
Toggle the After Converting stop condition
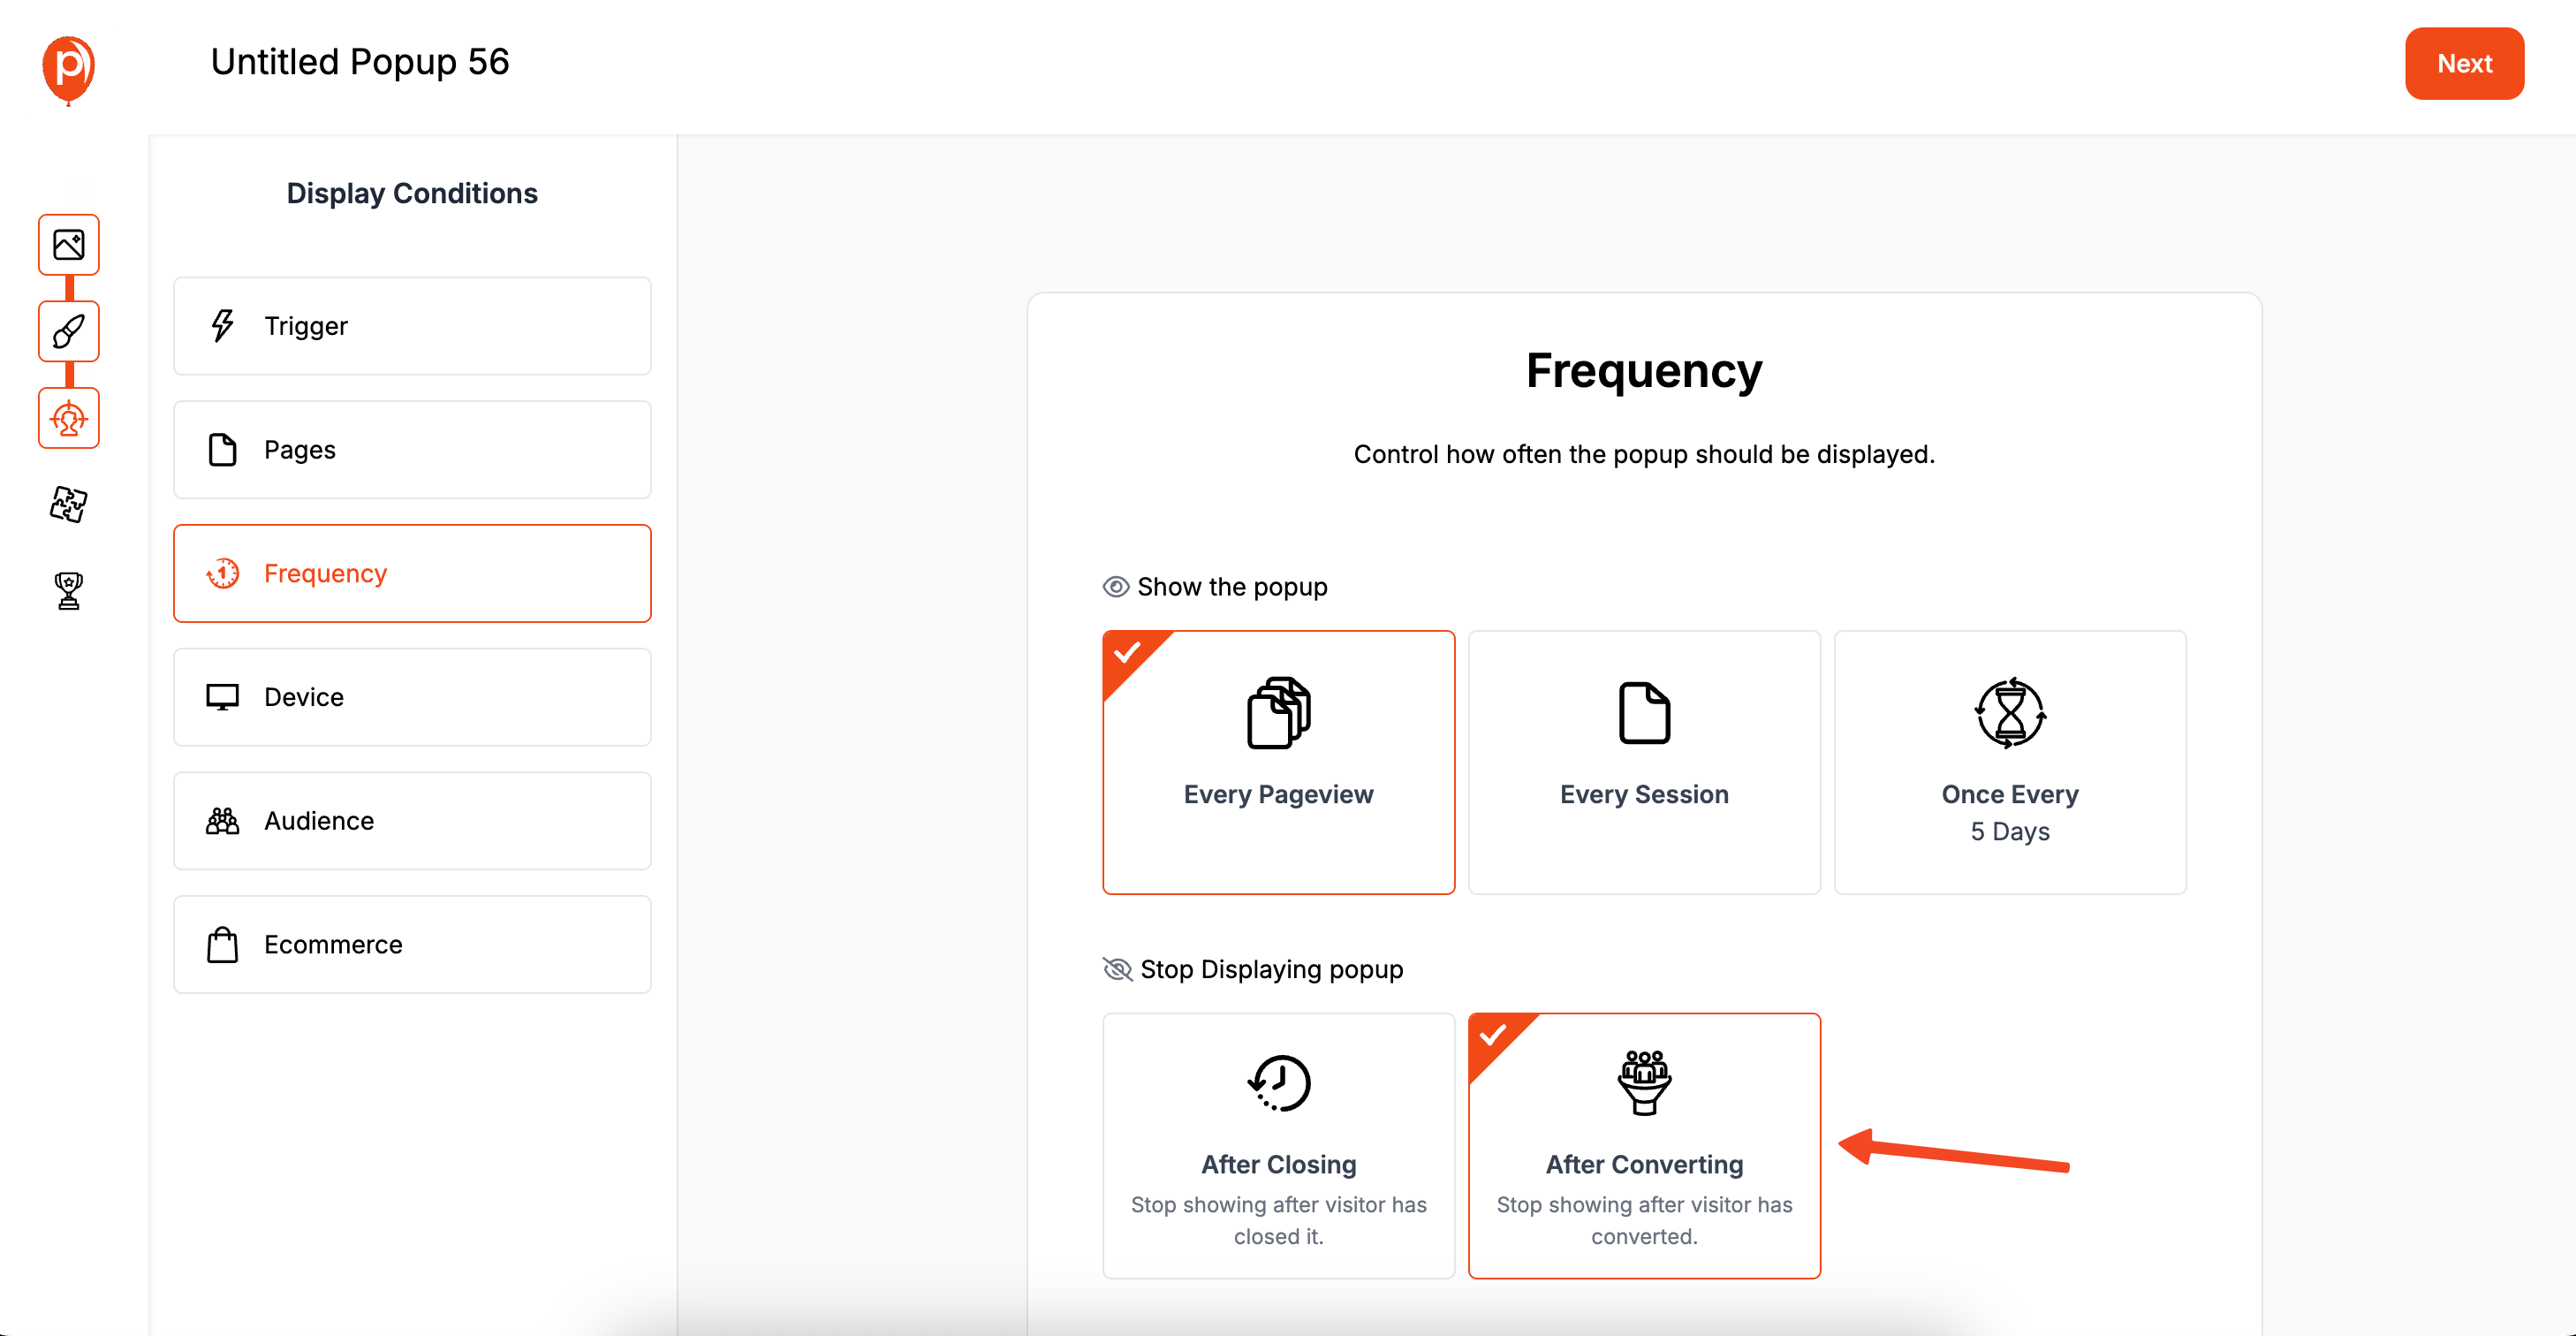[1644, 1146]
